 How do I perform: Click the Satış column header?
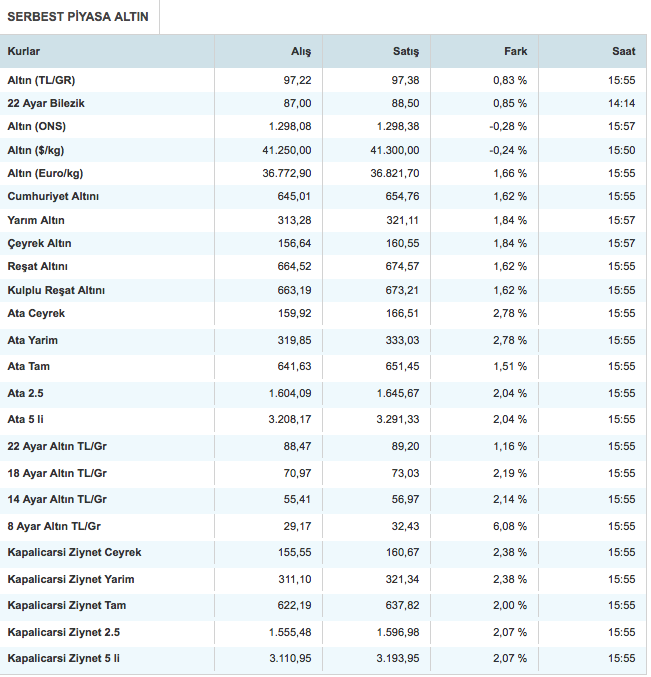[406, 51]
